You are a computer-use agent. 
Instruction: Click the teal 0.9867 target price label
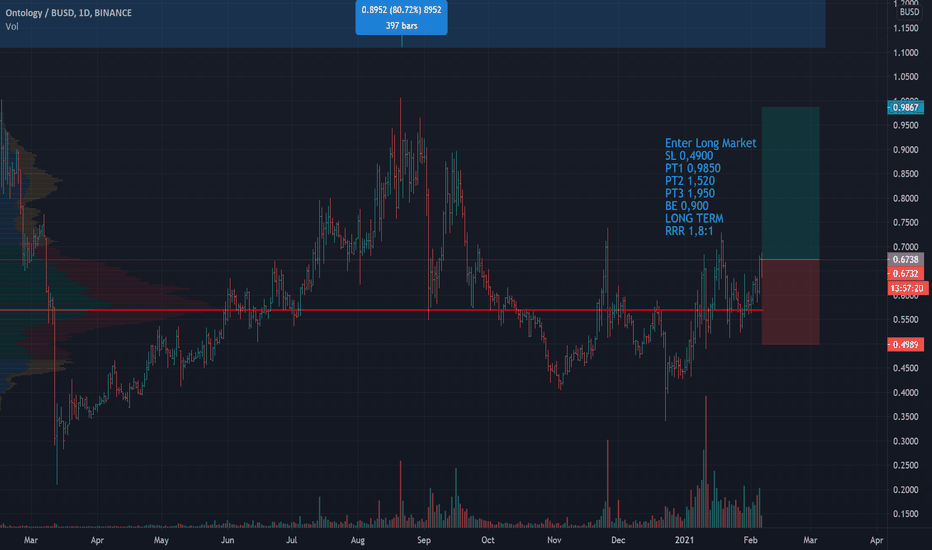click(x=905, y=108)
